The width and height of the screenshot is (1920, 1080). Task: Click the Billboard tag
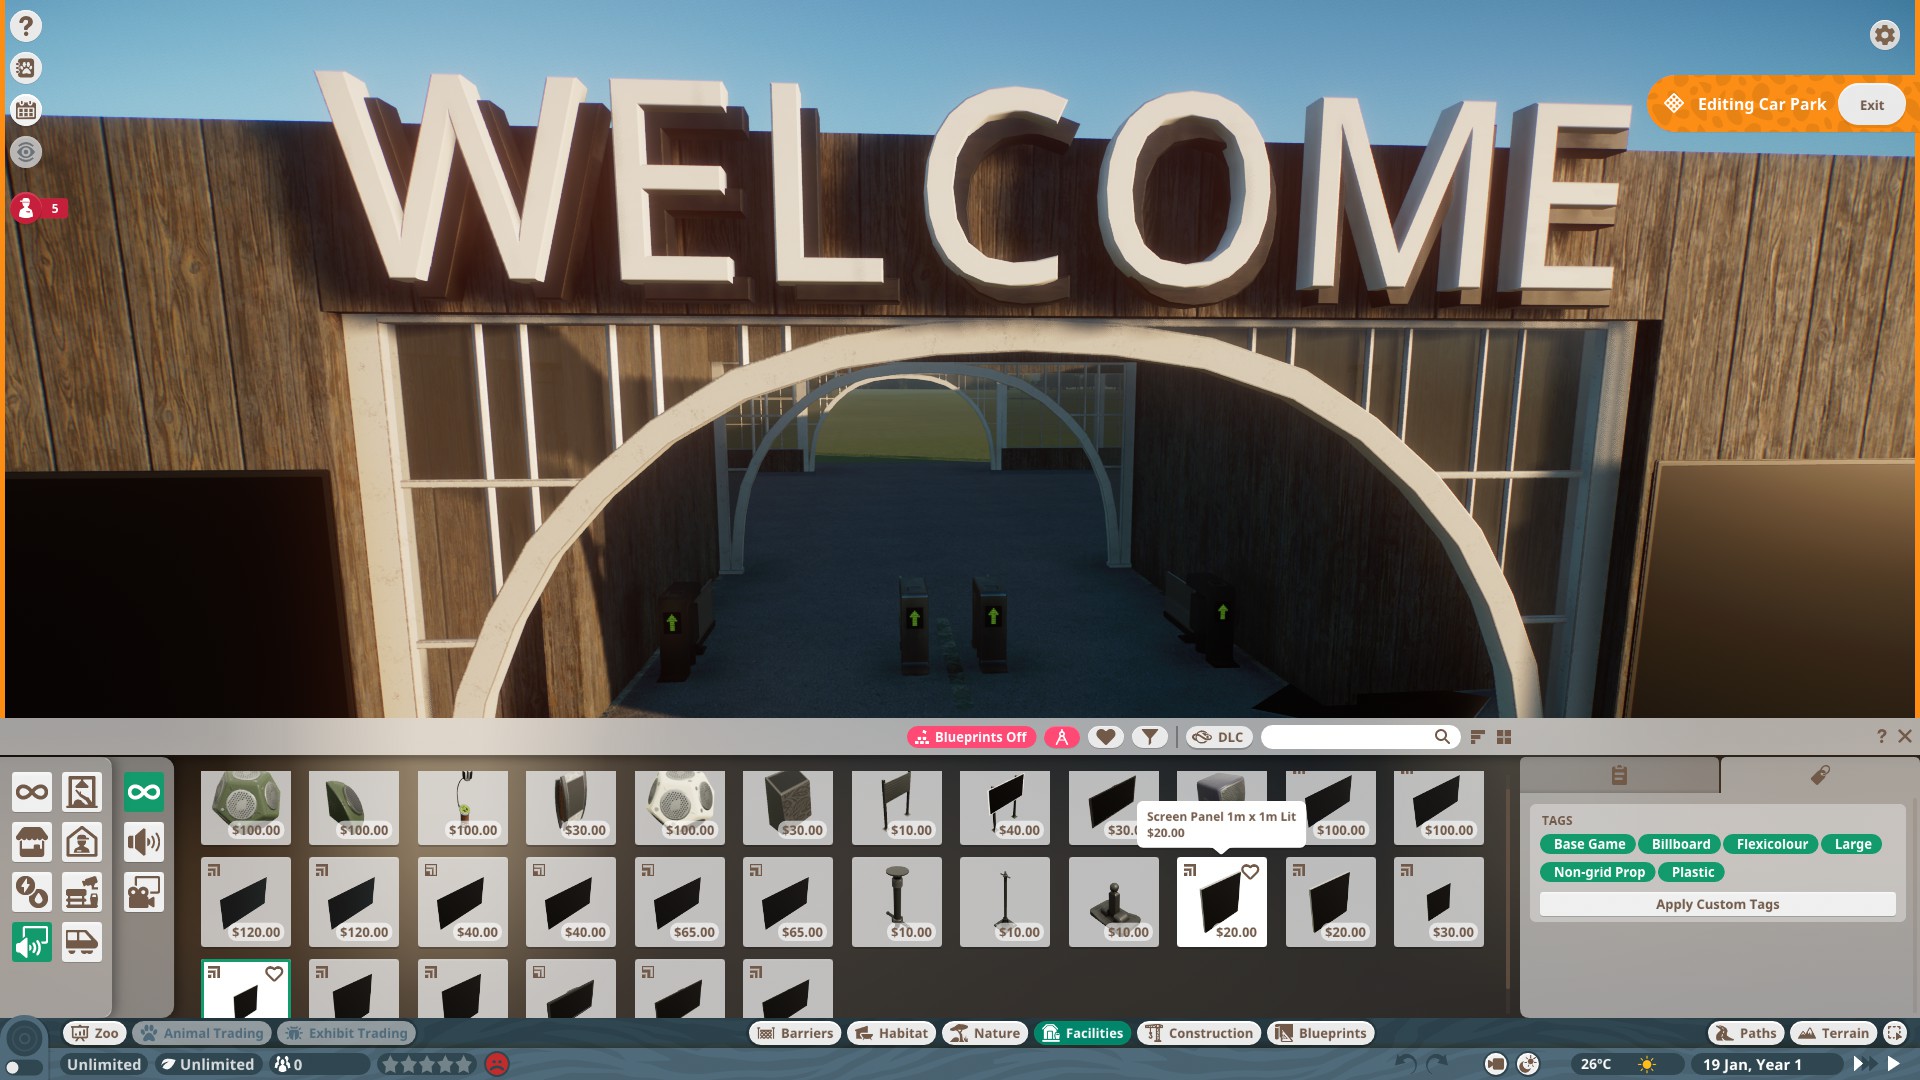pyautogui.click(x=1680, y=844)
